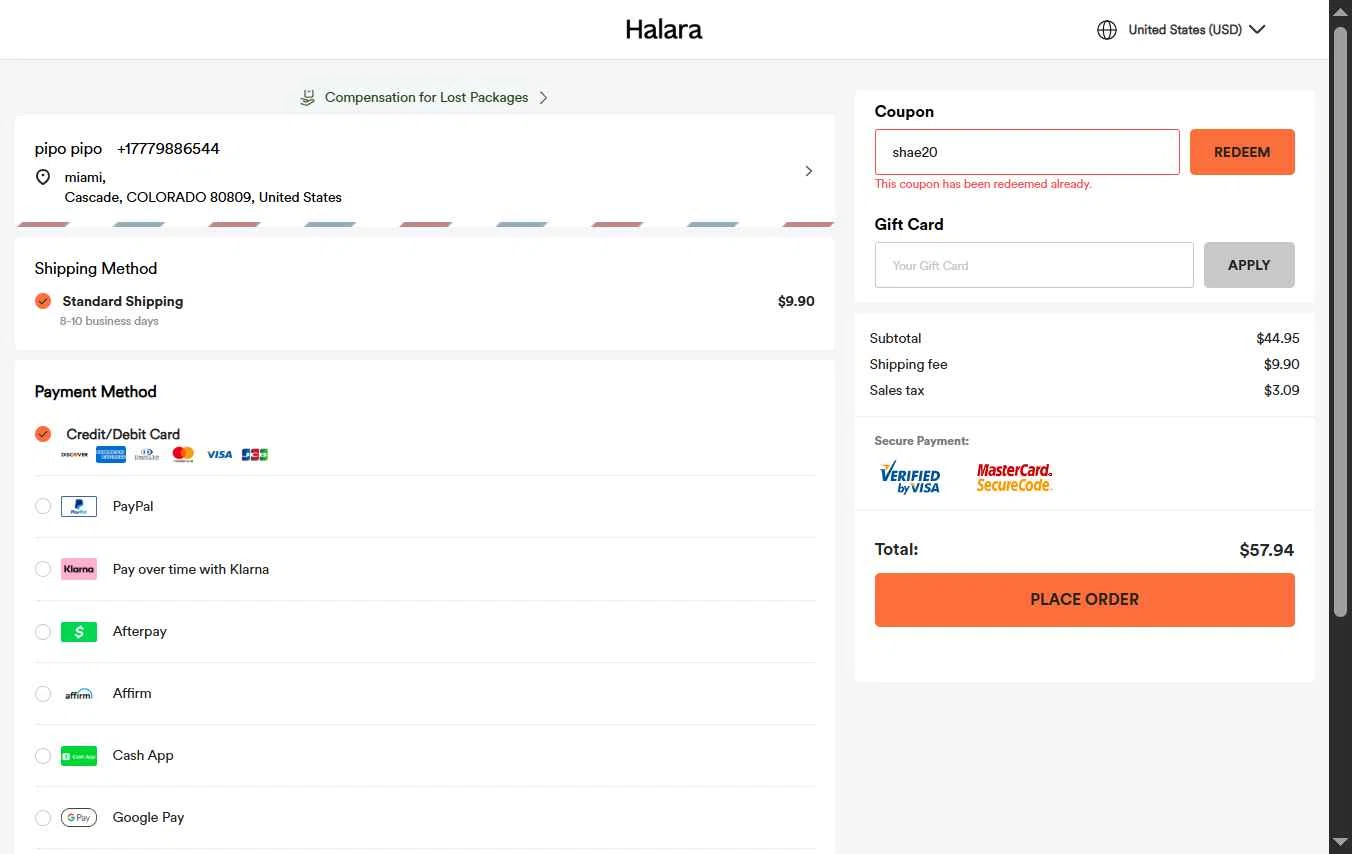1352x854 pixels.
Task: Click the green Afterpay logo icon
Action: coord(79,631)
